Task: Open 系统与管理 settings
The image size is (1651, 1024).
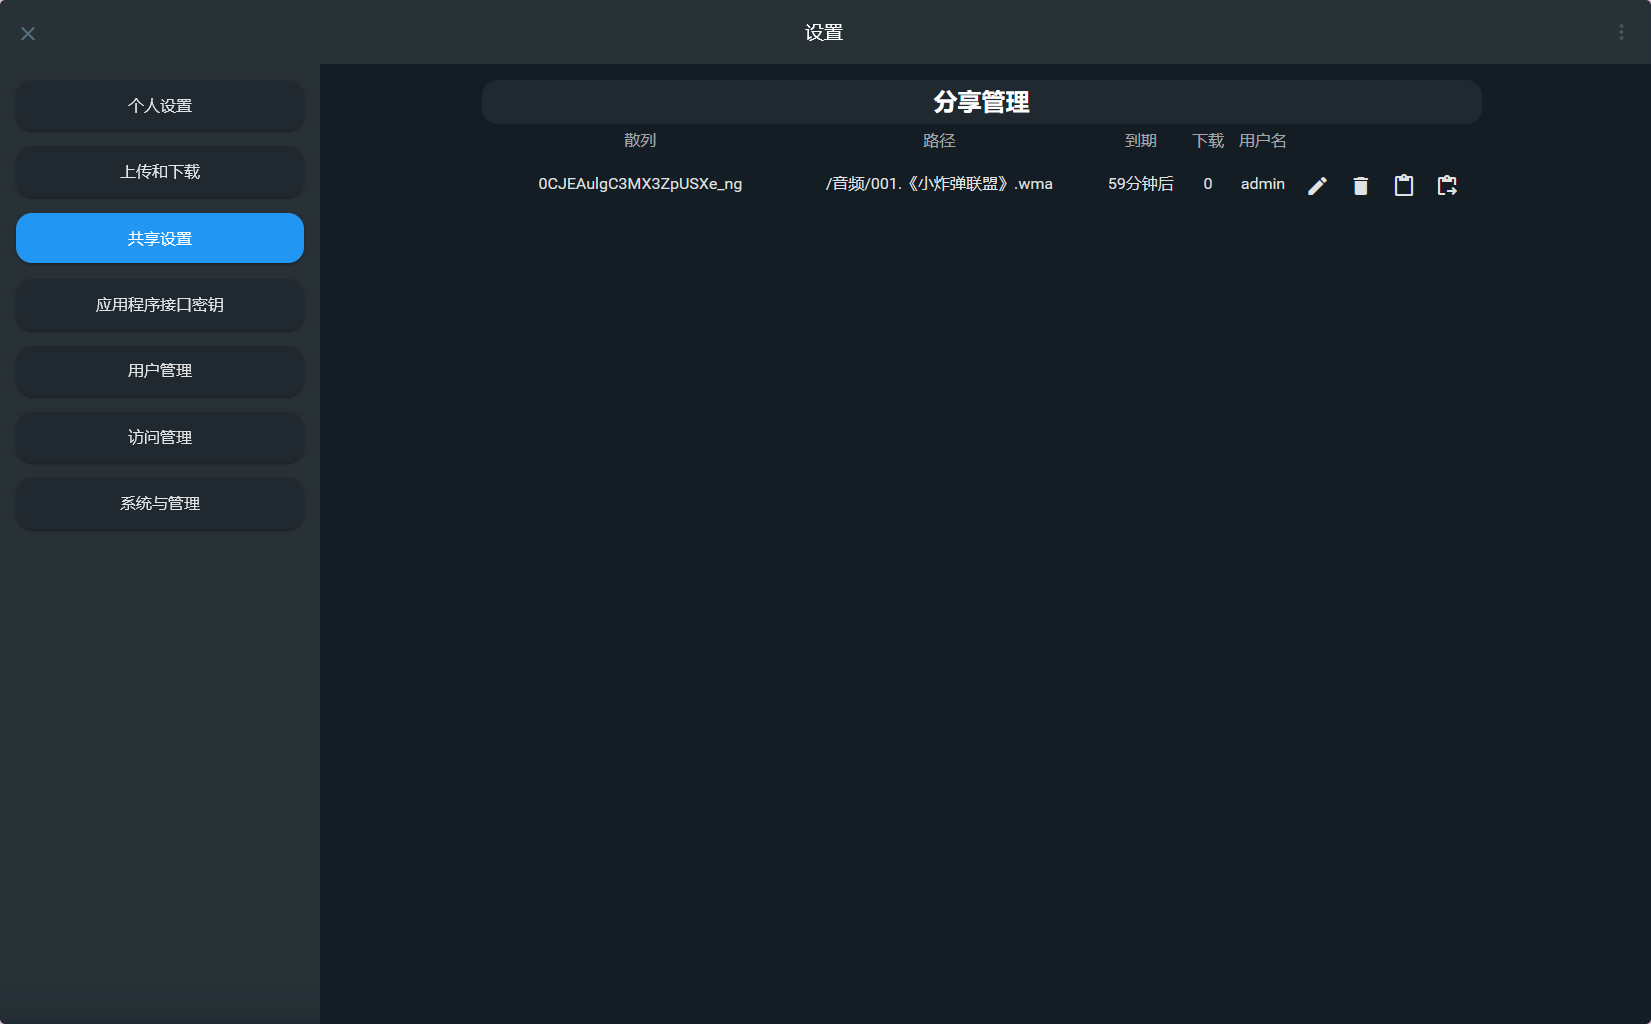Action: point(159,504)
